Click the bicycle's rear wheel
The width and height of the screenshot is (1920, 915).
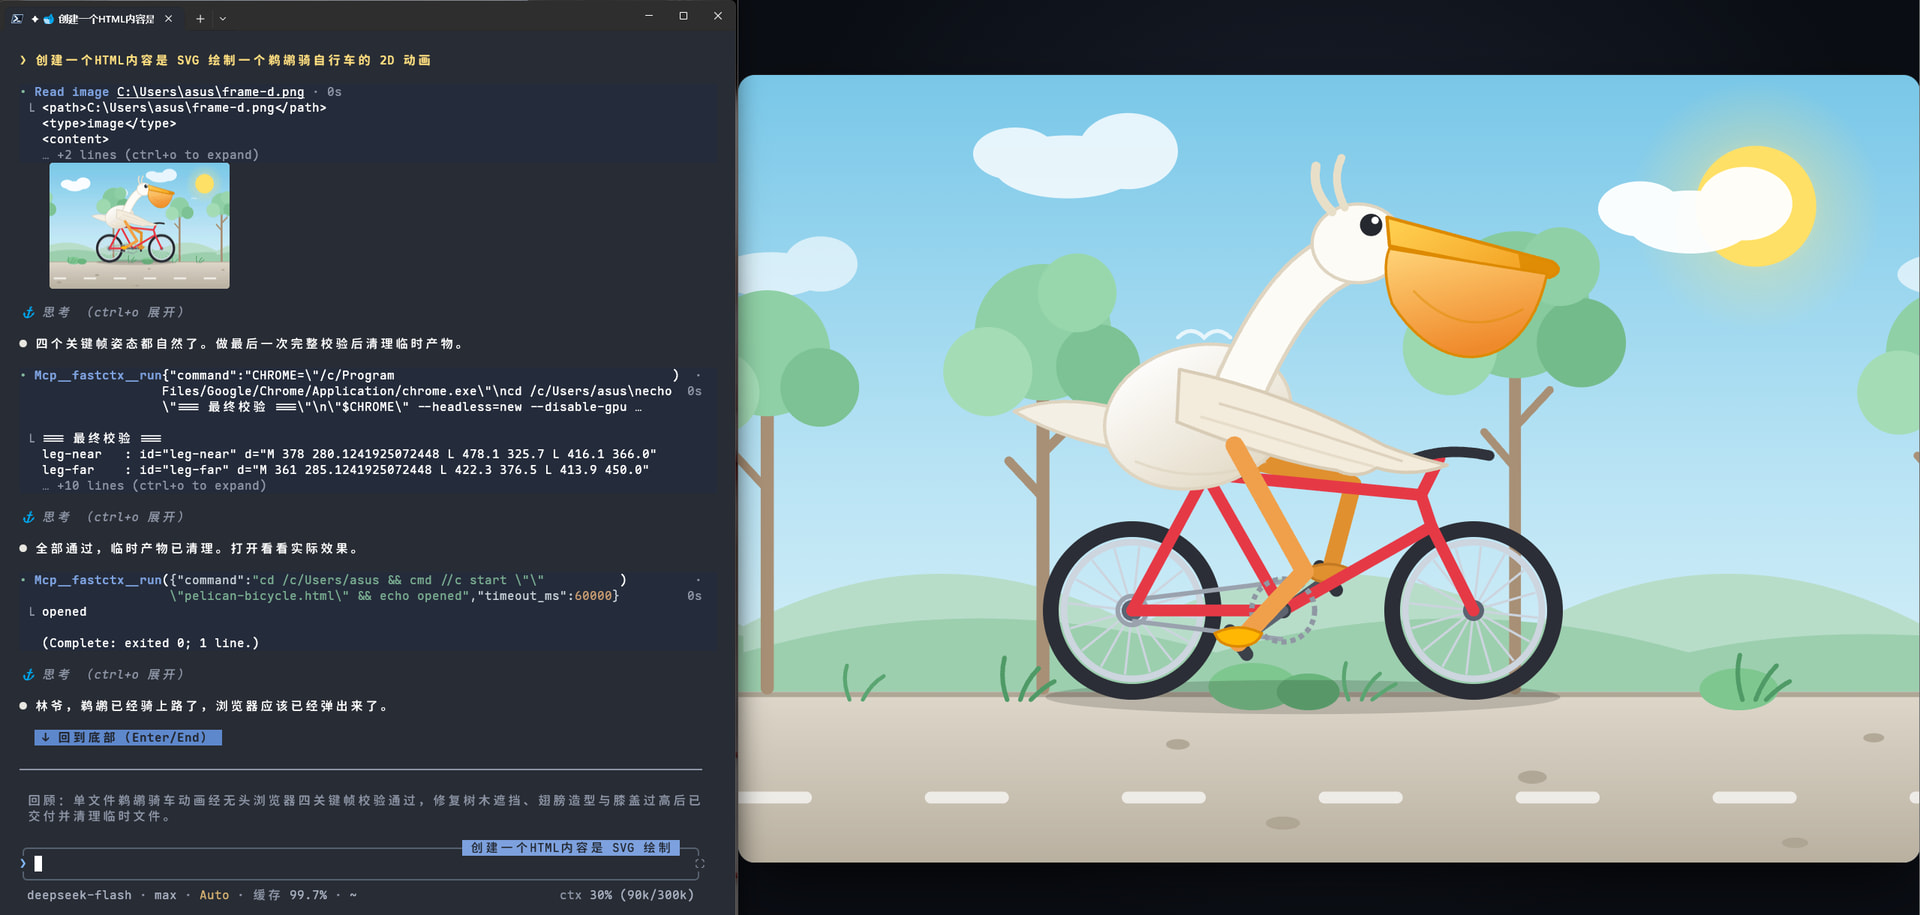point(1131,609)
